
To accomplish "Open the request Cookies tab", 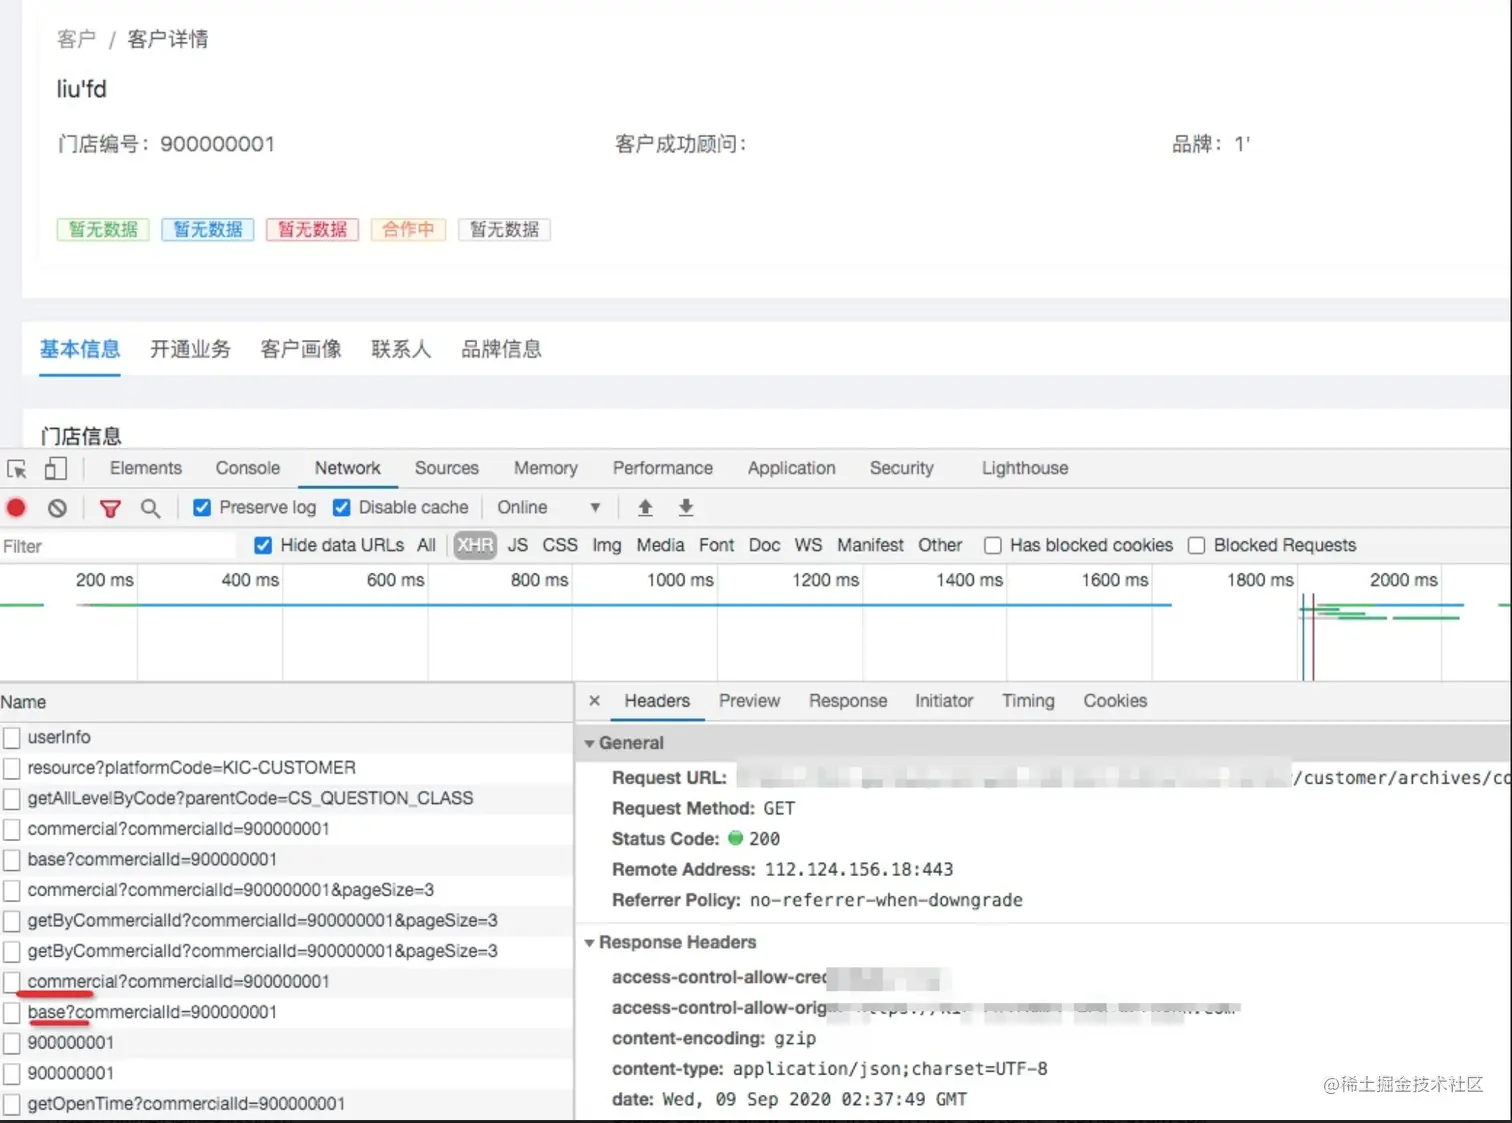I will pyautogui.click(x=1115, y=701).
